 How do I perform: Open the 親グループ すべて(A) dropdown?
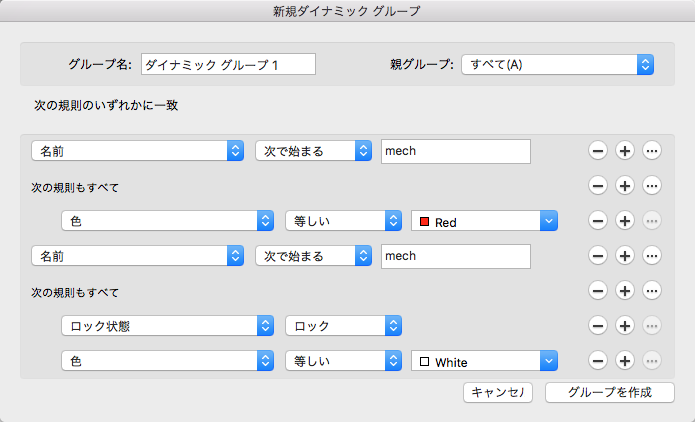[x=557, y=64]
